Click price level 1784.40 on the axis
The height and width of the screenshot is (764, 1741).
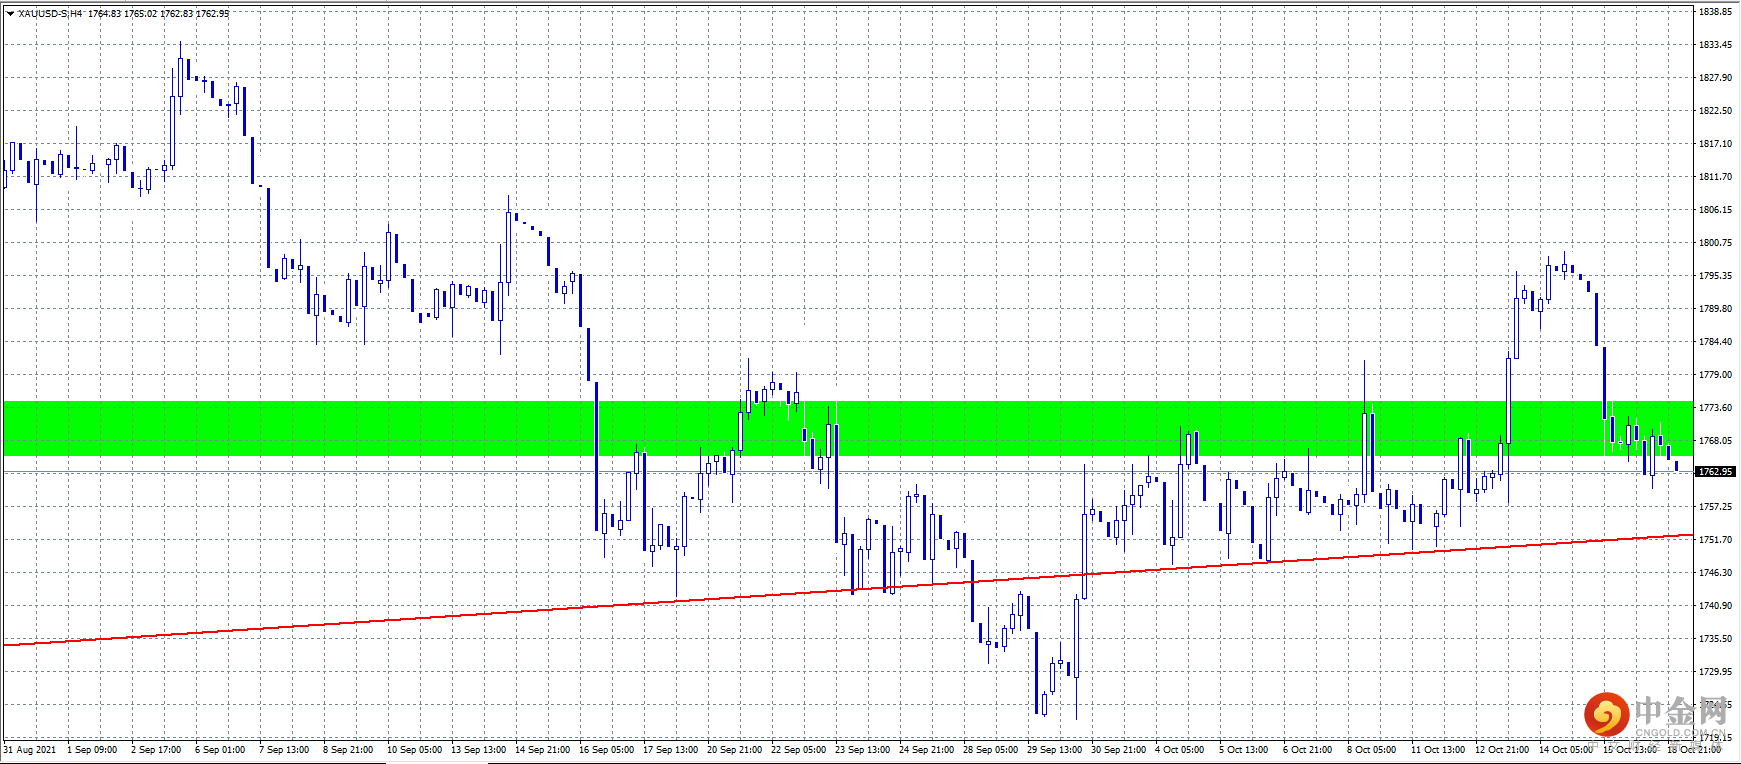[1716, 342]
